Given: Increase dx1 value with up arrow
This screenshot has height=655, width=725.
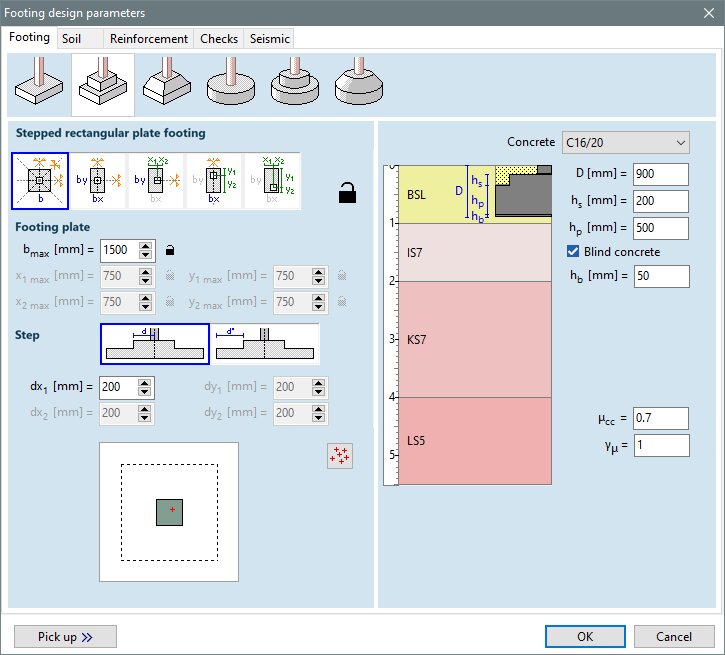Looking at the screenshot, I should point(145,382).
